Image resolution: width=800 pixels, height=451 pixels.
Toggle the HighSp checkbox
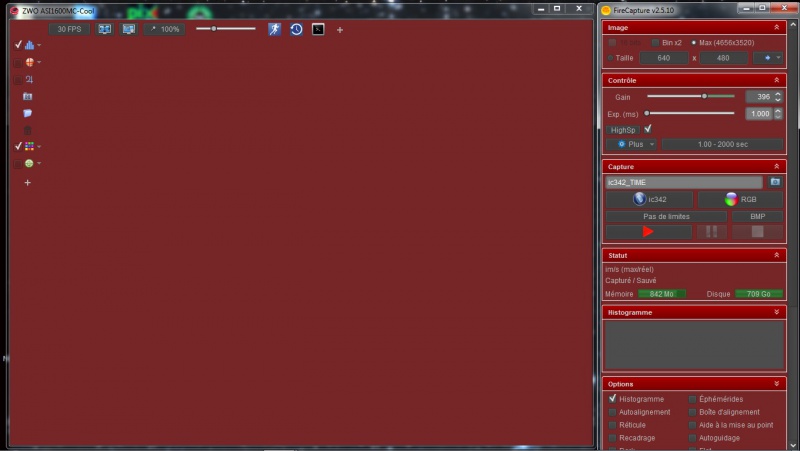pos(647,129)
